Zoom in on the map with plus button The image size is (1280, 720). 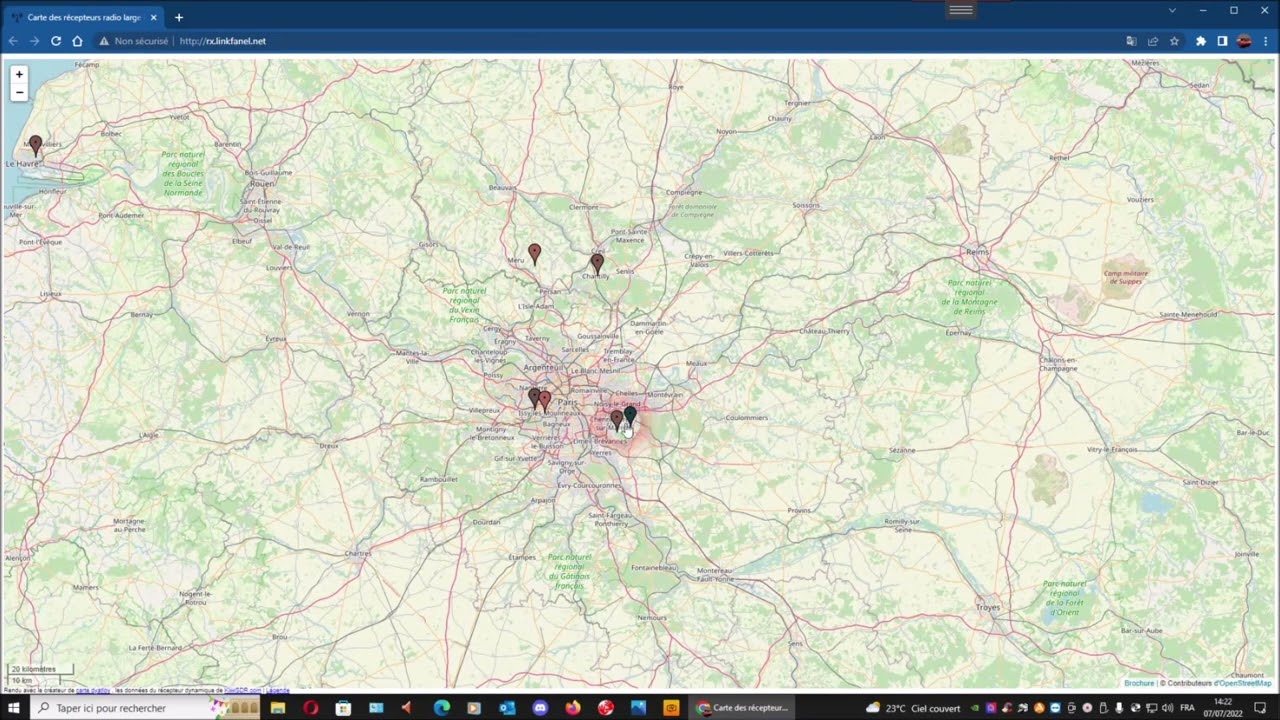click(x=19, y=75)
